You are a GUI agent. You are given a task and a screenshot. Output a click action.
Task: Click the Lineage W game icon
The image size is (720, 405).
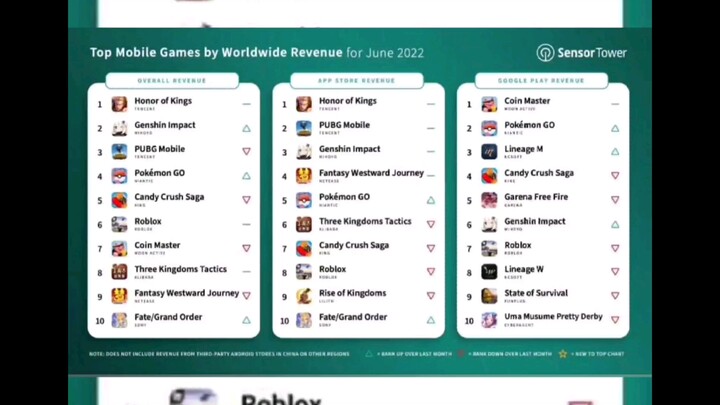[489, 272]
